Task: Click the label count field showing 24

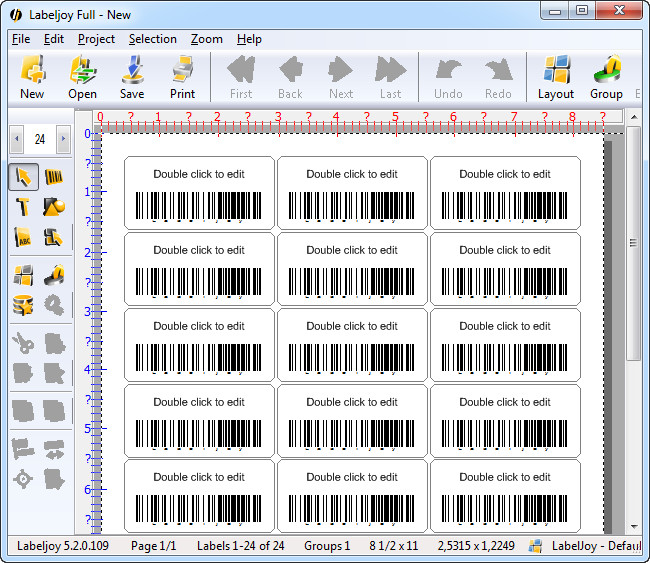Action: click(x=40, y=139)
